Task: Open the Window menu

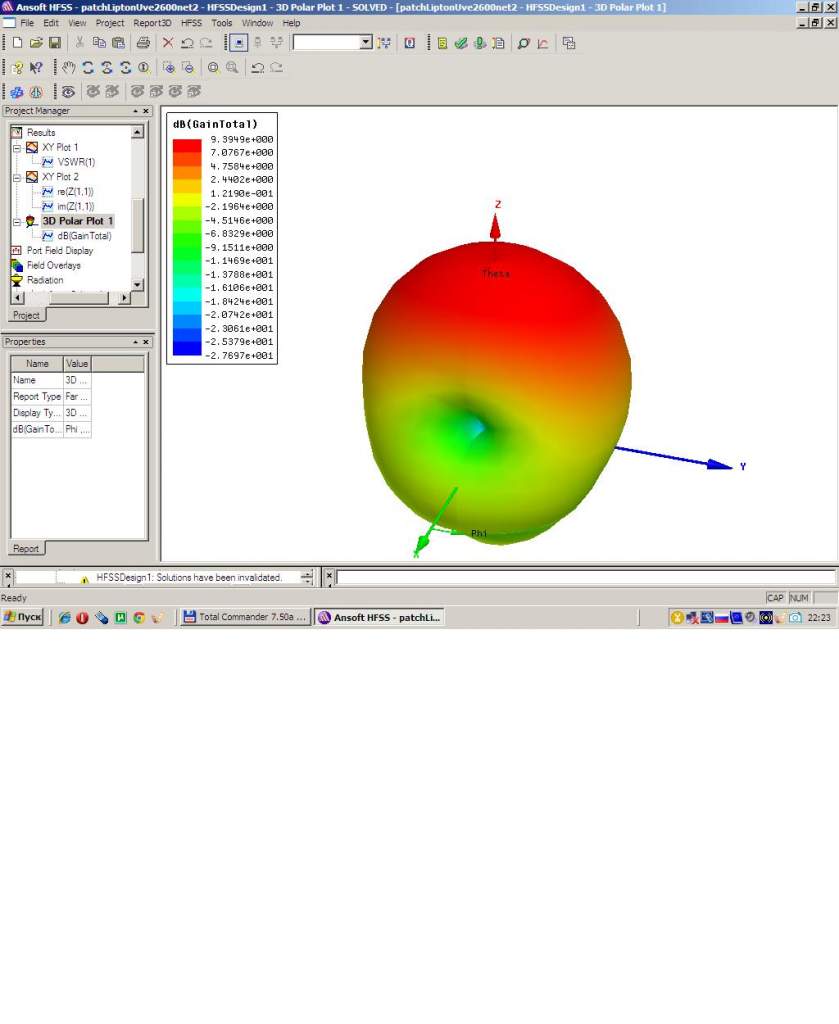Action: coord(257,23)
